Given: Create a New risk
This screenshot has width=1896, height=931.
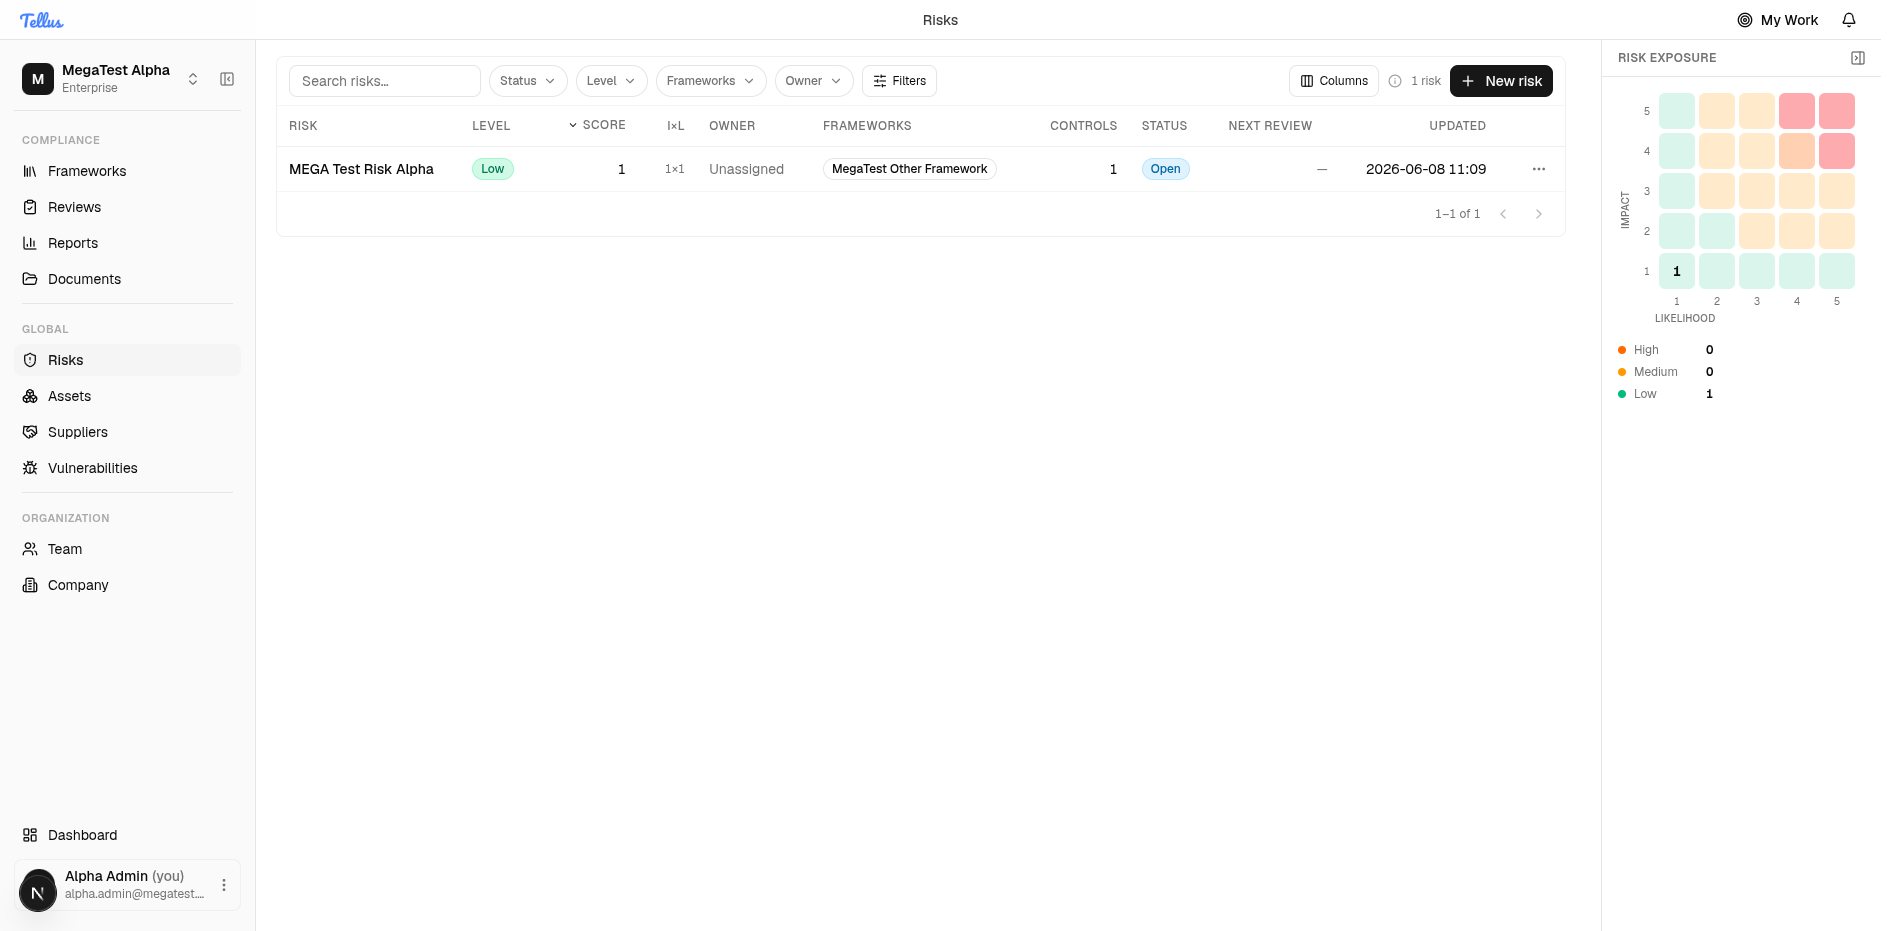Looking at the screenshot, I should (x=1501, y=81).
